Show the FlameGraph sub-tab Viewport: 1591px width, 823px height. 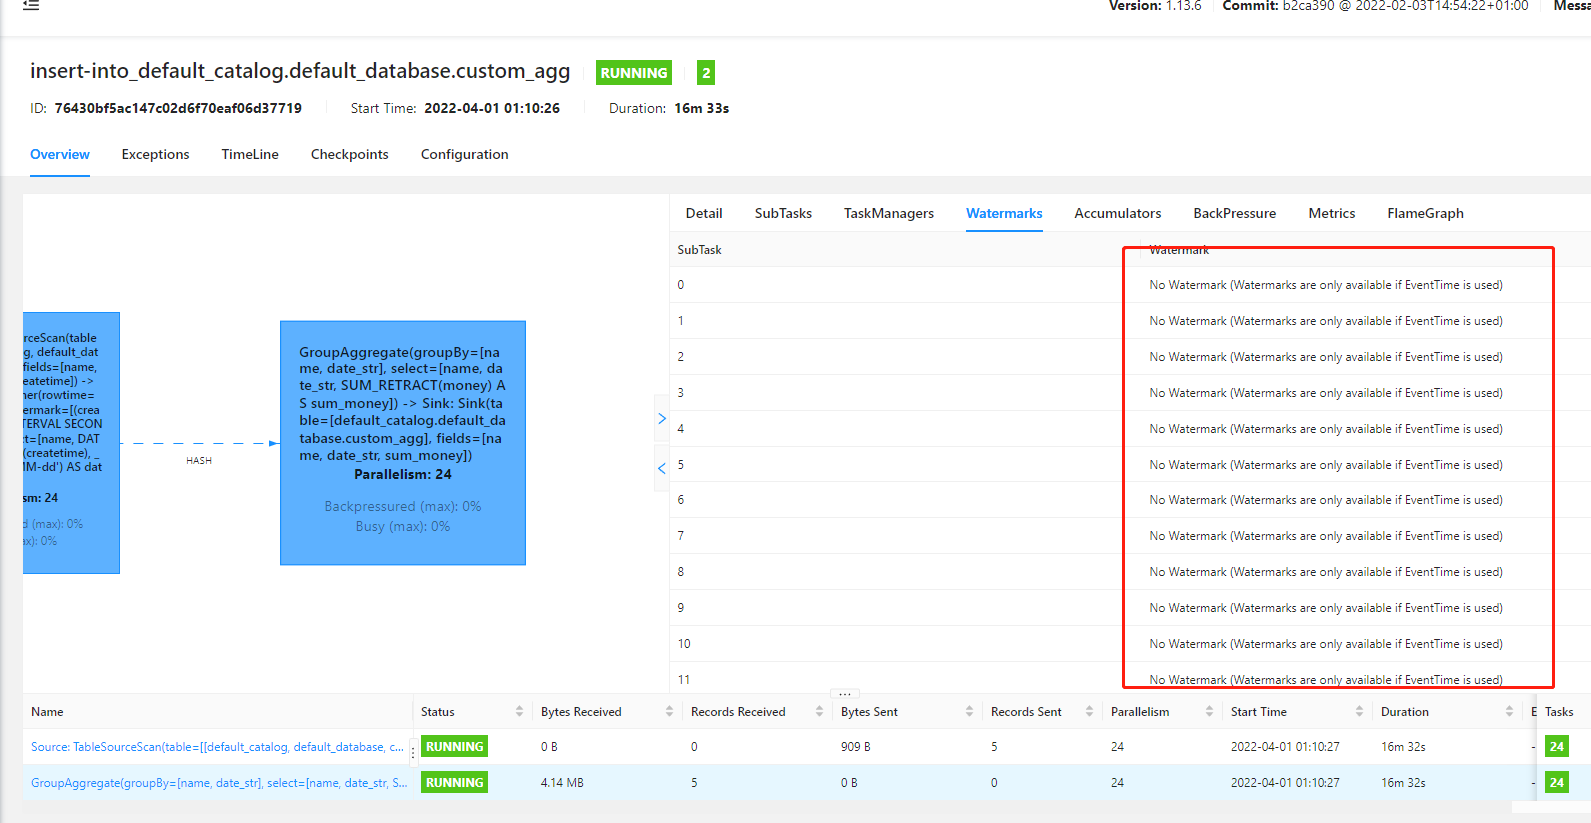1425,213
